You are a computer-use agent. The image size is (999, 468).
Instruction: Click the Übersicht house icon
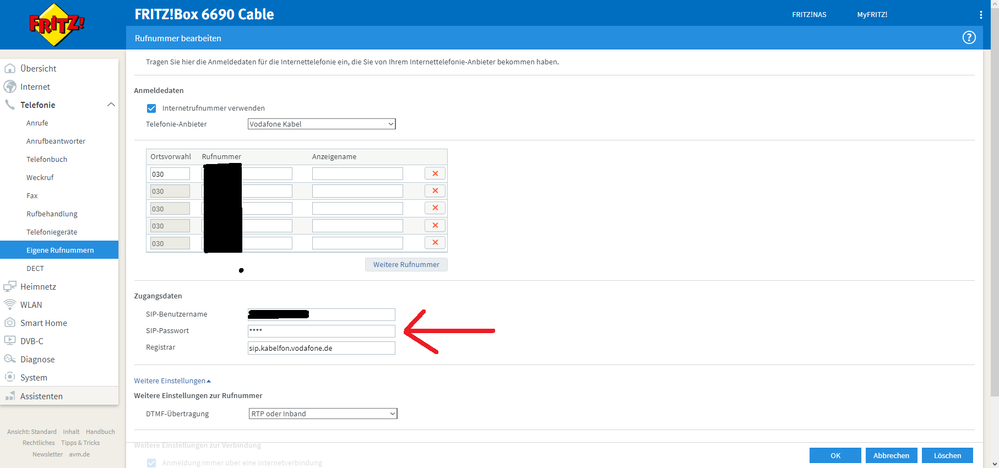pos(10,69)
